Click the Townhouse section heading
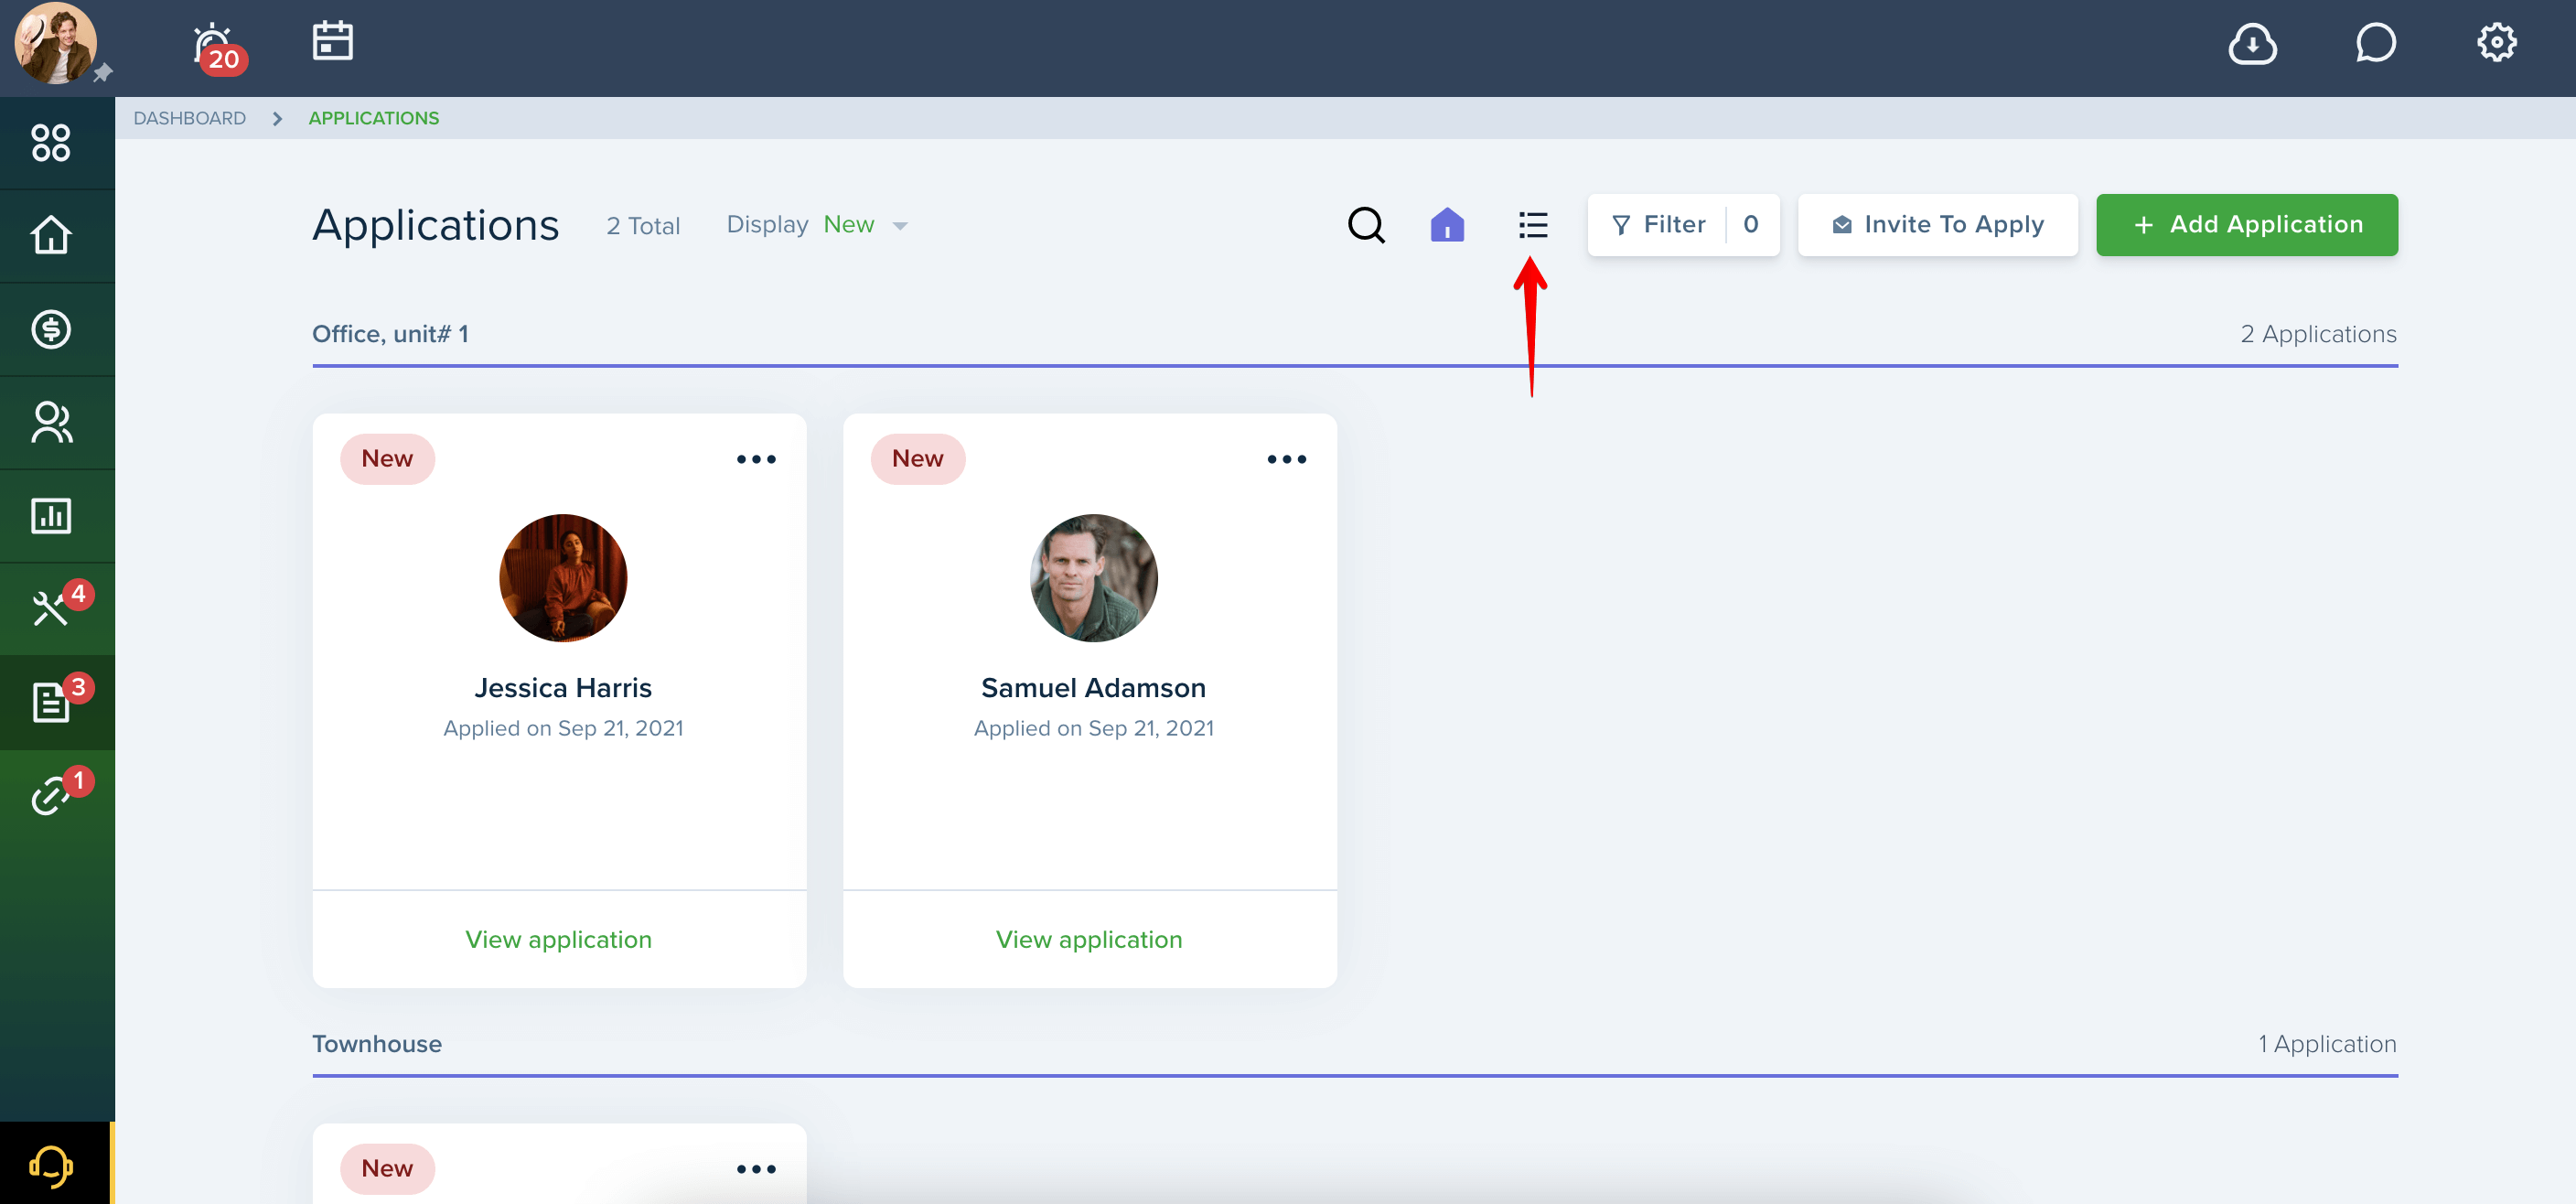The height and width of the screenshot is (1204, 2576). pos(376,1044)
